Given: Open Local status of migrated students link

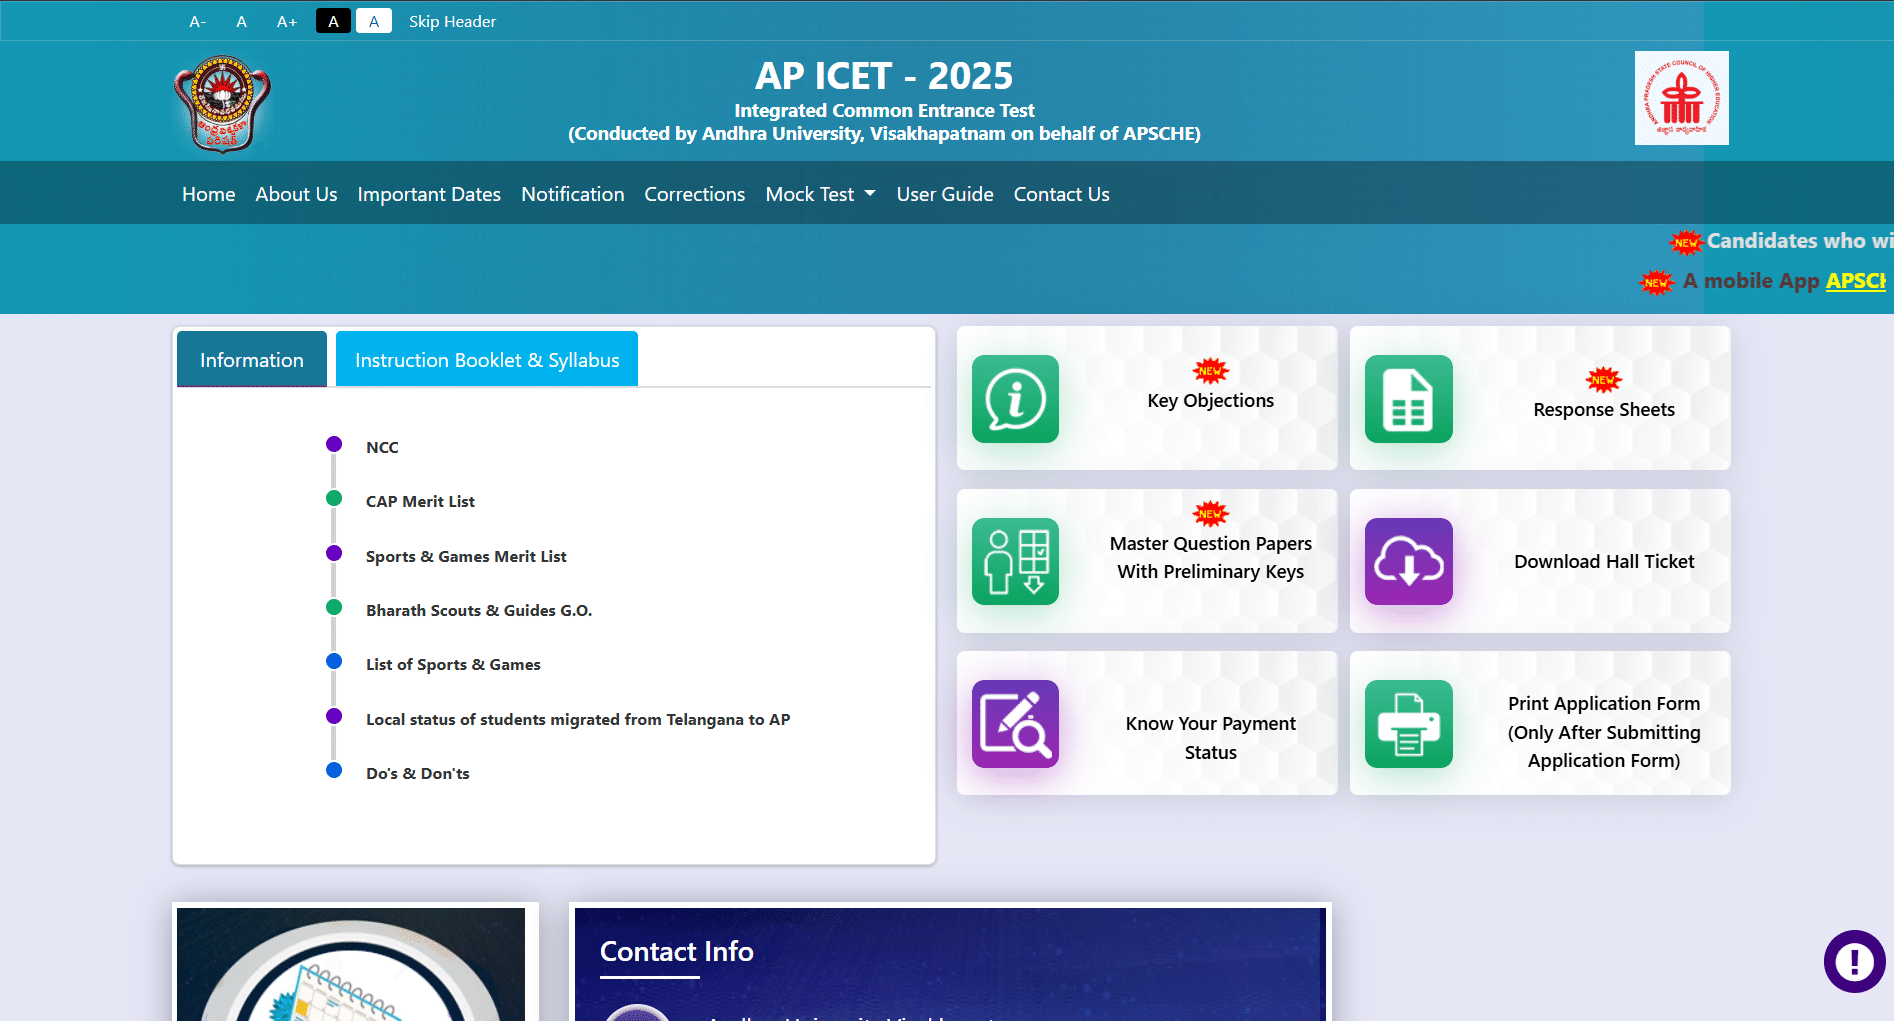Looking at the screenshot, I should click(x=578, y=719).
